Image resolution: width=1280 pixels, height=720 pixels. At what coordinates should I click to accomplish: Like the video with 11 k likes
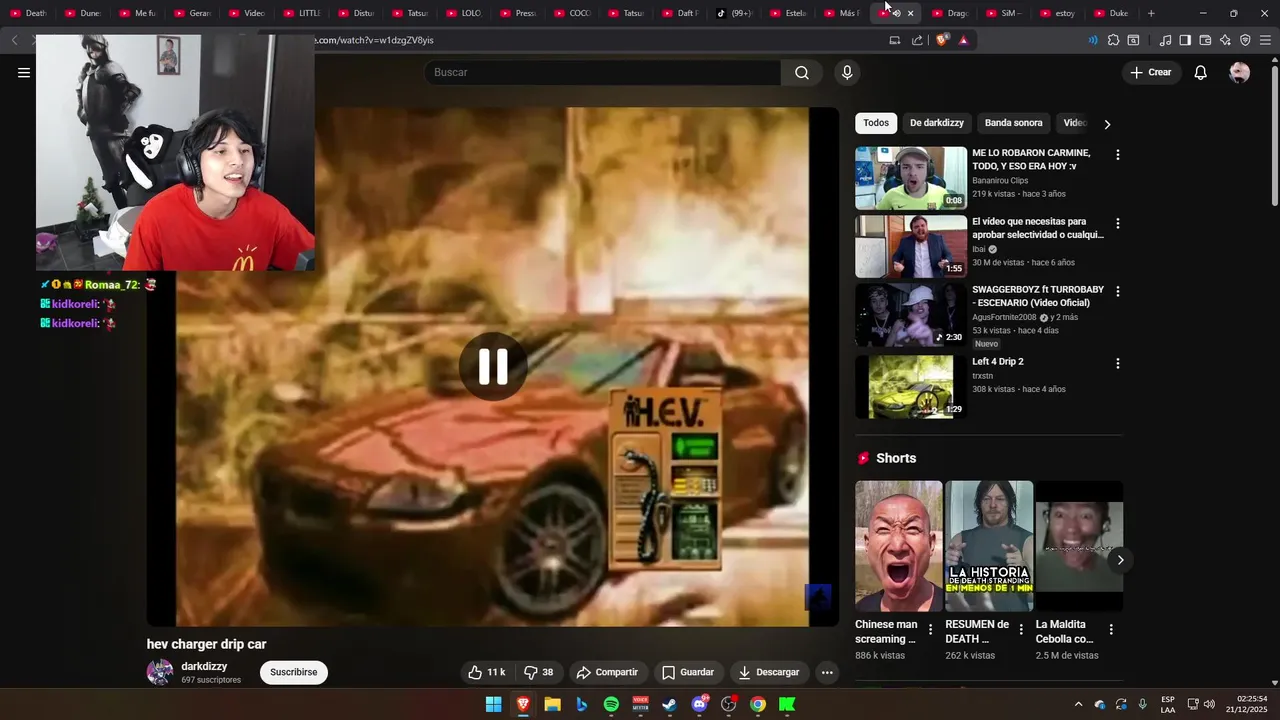[x=487, y=672]
